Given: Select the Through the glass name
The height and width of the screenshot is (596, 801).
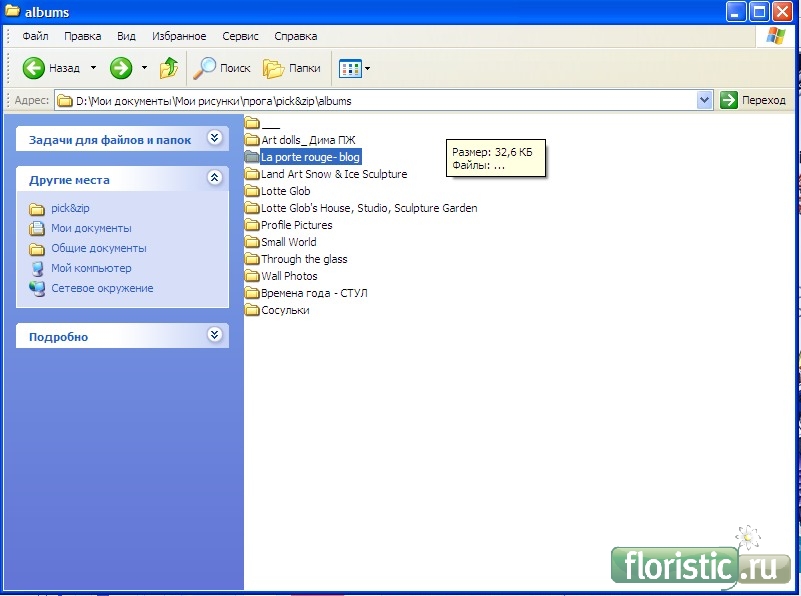Looking at the screenshot, I should (304, 259).
